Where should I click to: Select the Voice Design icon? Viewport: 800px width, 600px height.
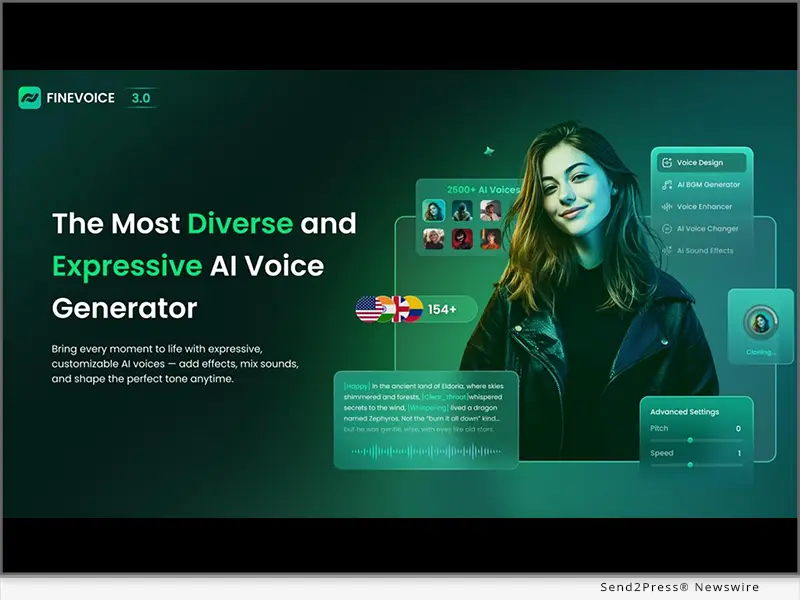coord(667,162)
